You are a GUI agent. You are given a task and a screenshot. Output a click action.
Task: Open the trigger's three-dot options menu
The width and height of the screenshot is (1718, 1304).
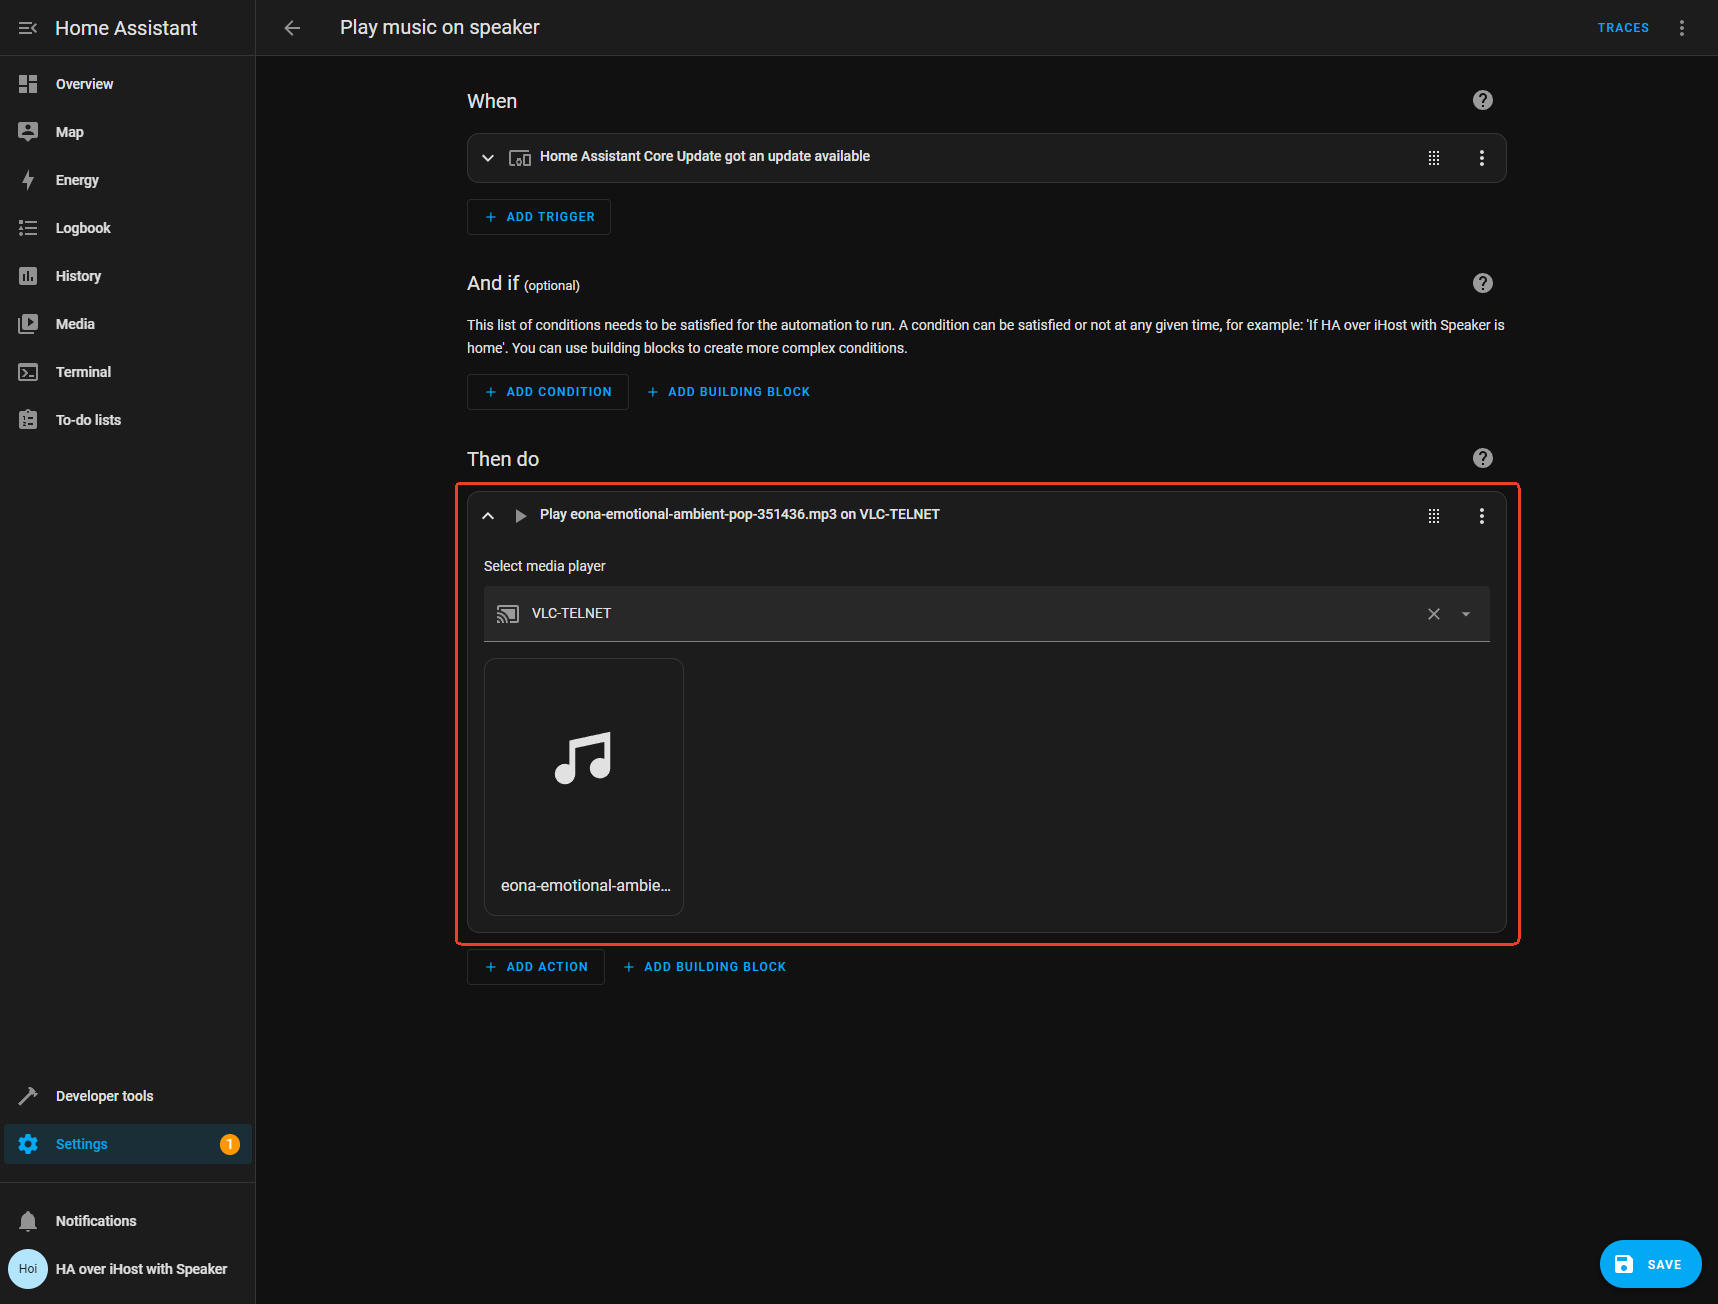point(1481,158)
